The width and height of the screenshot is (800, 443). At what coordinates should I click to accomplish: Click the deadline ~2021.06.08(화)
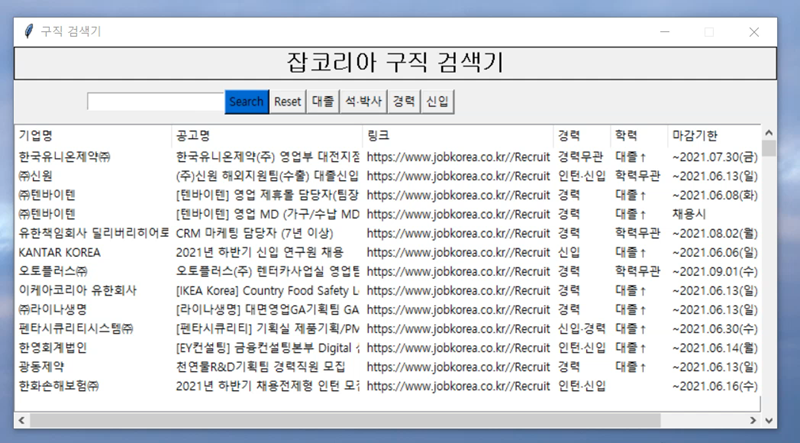715,195
